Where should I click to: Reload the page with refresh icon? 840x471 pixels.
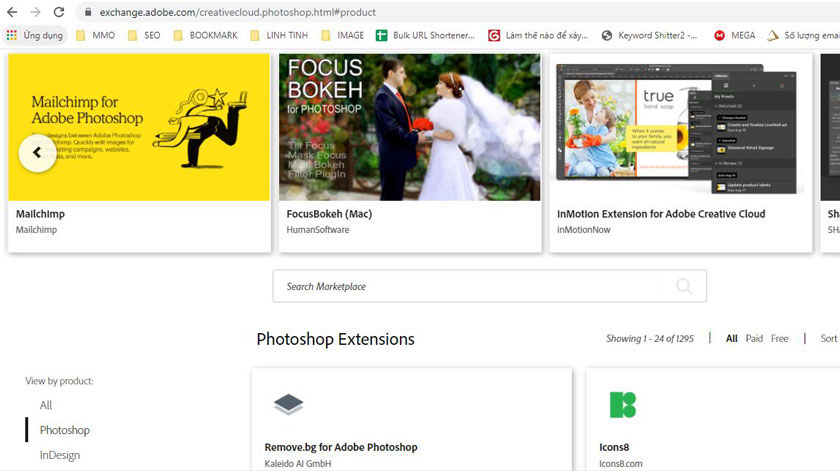[59, 12]
